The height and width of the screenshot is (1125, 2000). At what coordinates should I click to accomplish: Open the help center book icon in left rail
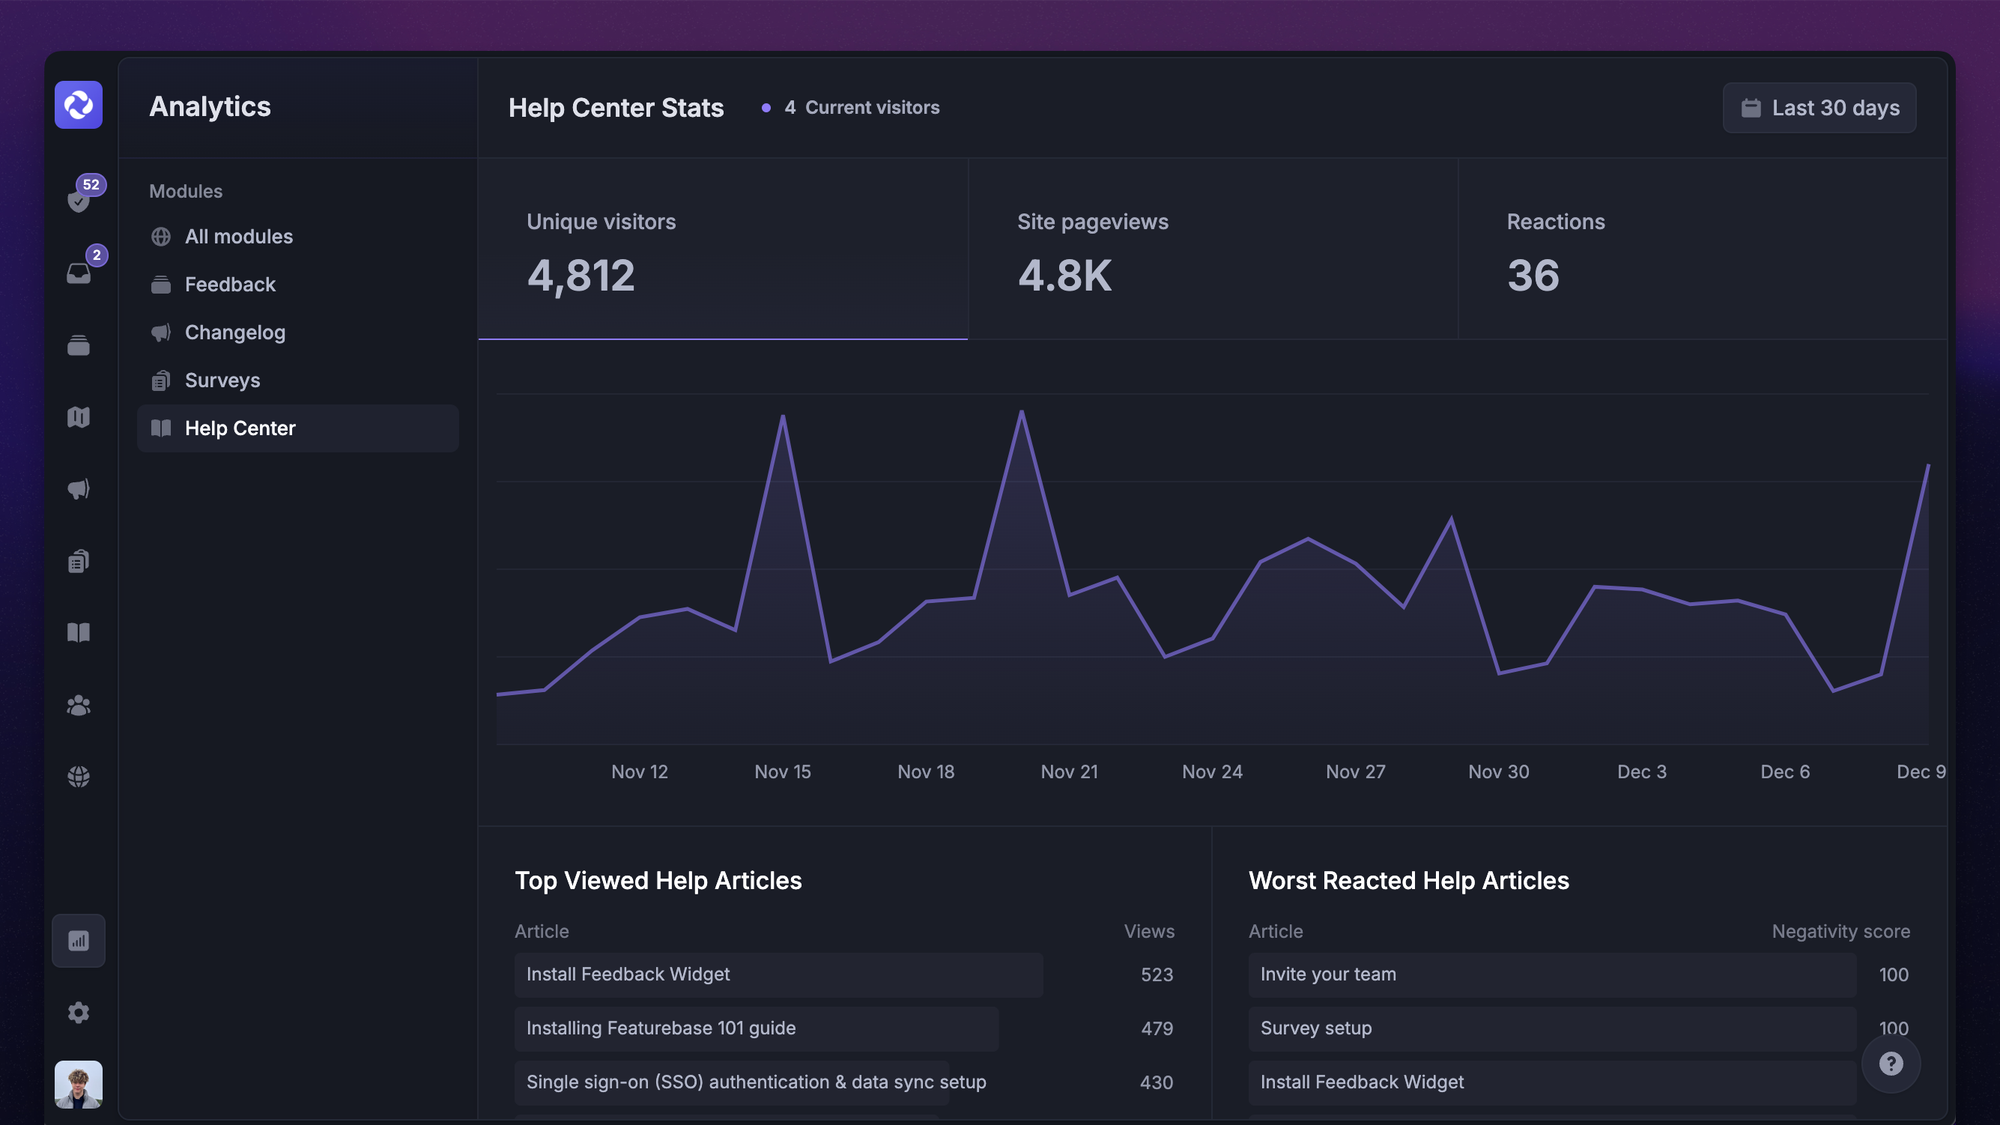tap(79, 633)
